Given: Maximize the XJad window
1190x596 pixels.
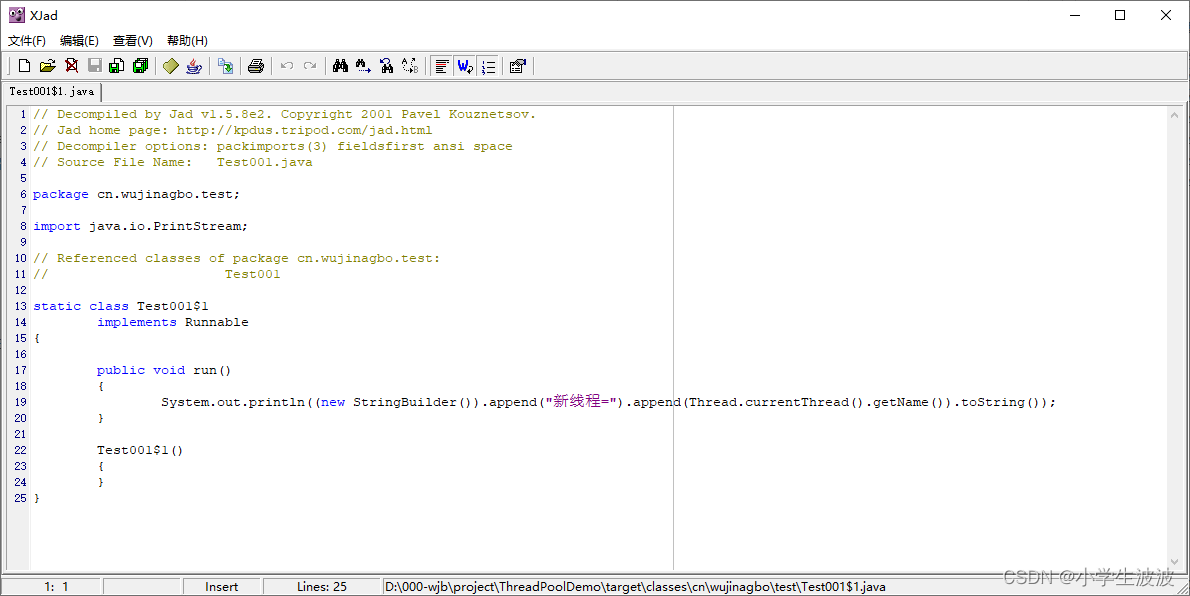Looking at the screenshot, I should pyautogui.click(x=1120, y=15).
